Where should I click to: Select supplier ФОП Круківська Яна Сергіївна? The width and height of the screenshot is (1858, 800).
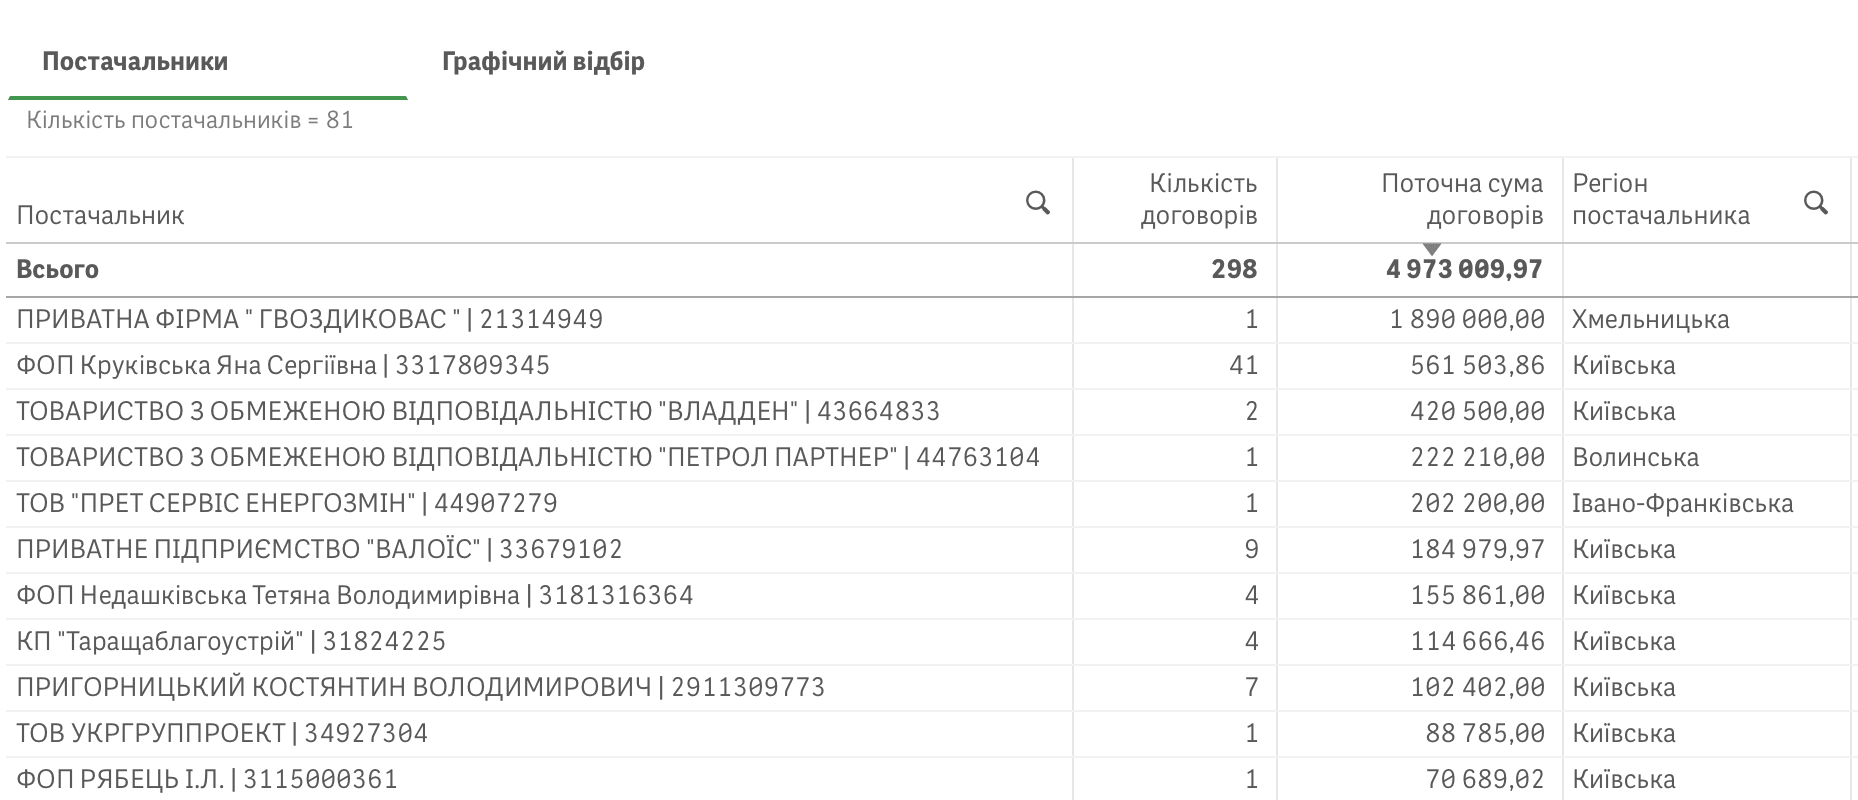pos(283,366)
